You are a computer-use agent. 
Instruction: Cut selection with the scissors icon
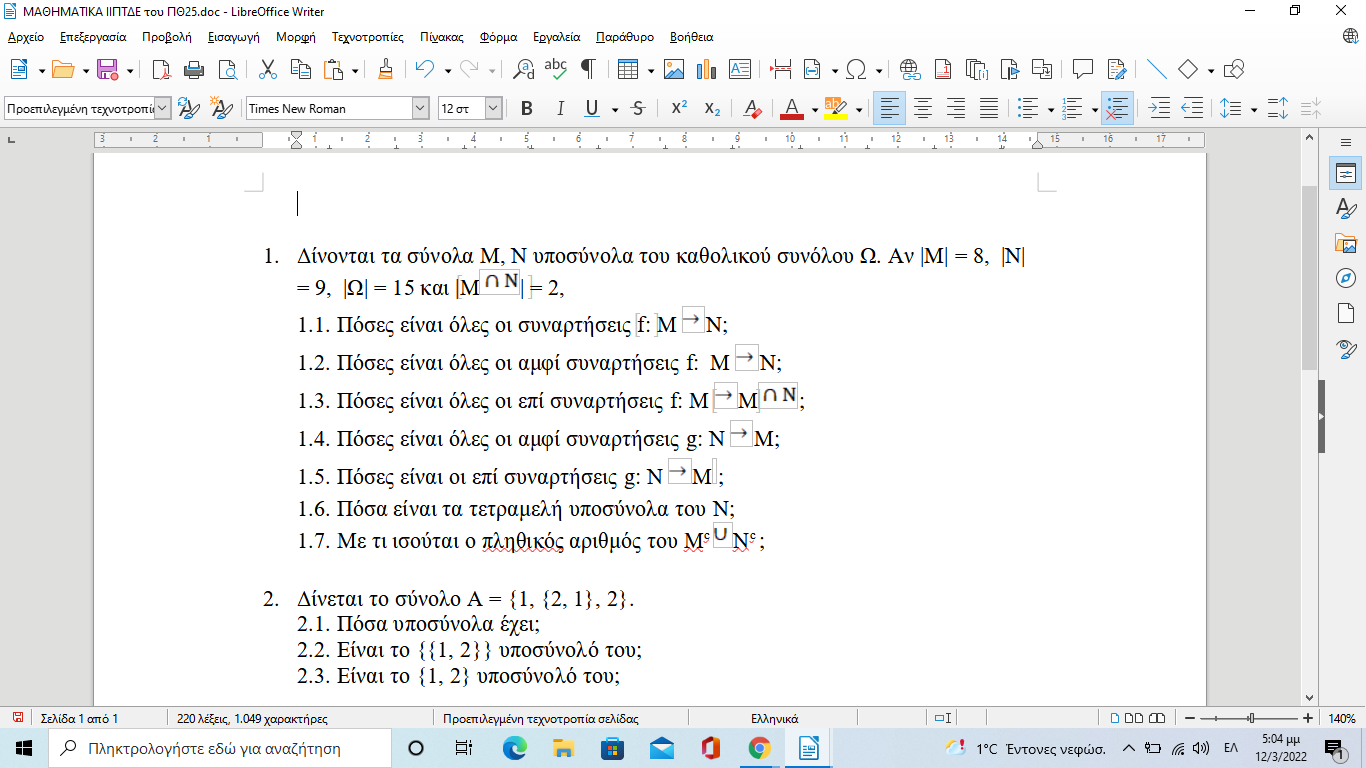coord(268,70)
